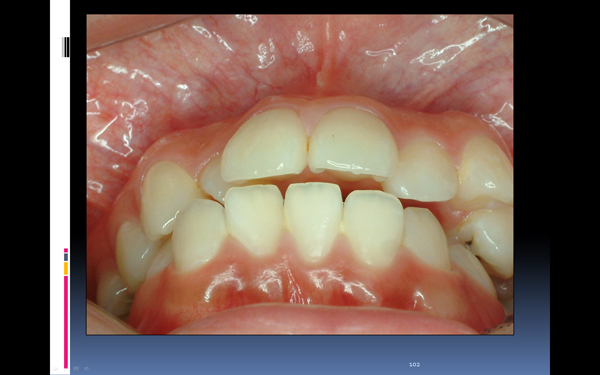Click the gray segment above the yellow segment
Viewport: 600px width, 375px height.
(x=66, y=257)
